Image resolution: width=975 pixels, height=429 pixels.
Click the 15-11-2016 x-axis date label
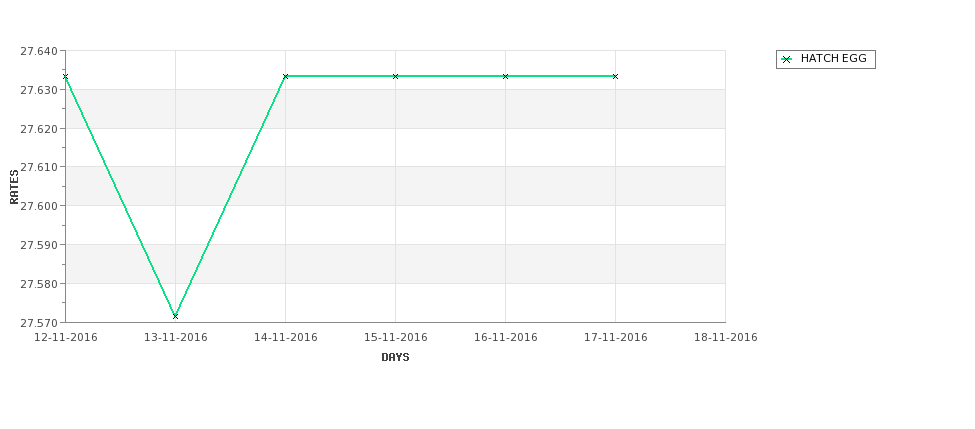click(x=395, y=338)
